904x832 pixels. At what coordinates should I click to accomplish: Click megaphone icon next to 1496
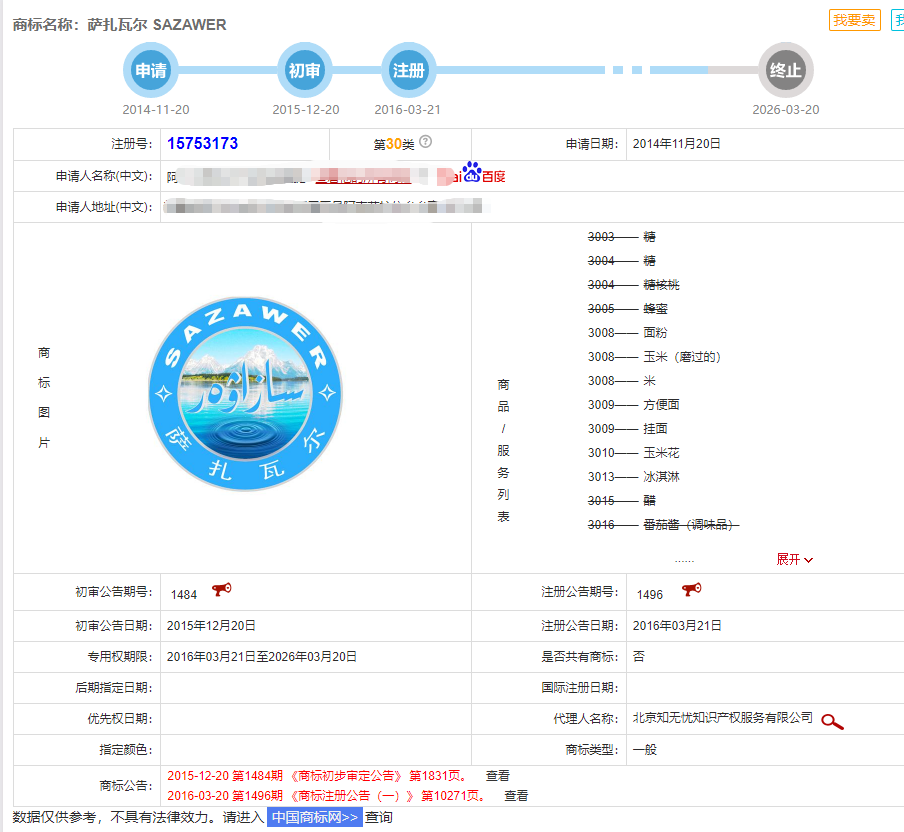(x=691, y=591)
